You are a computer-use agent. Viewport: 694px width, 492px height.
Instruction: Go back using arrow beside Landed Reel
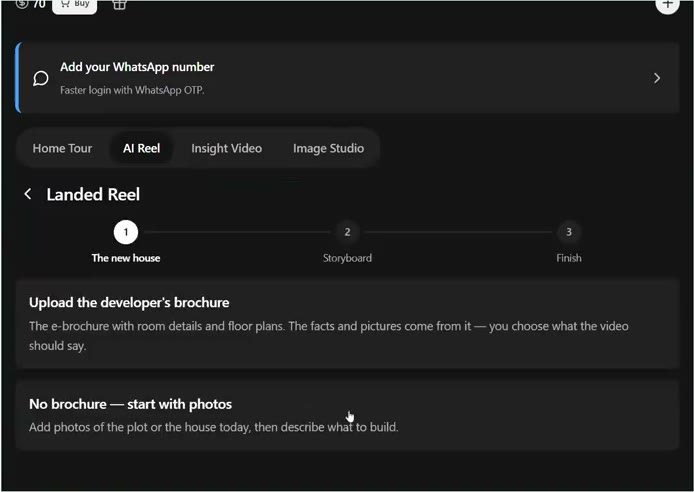pos(28,194)
